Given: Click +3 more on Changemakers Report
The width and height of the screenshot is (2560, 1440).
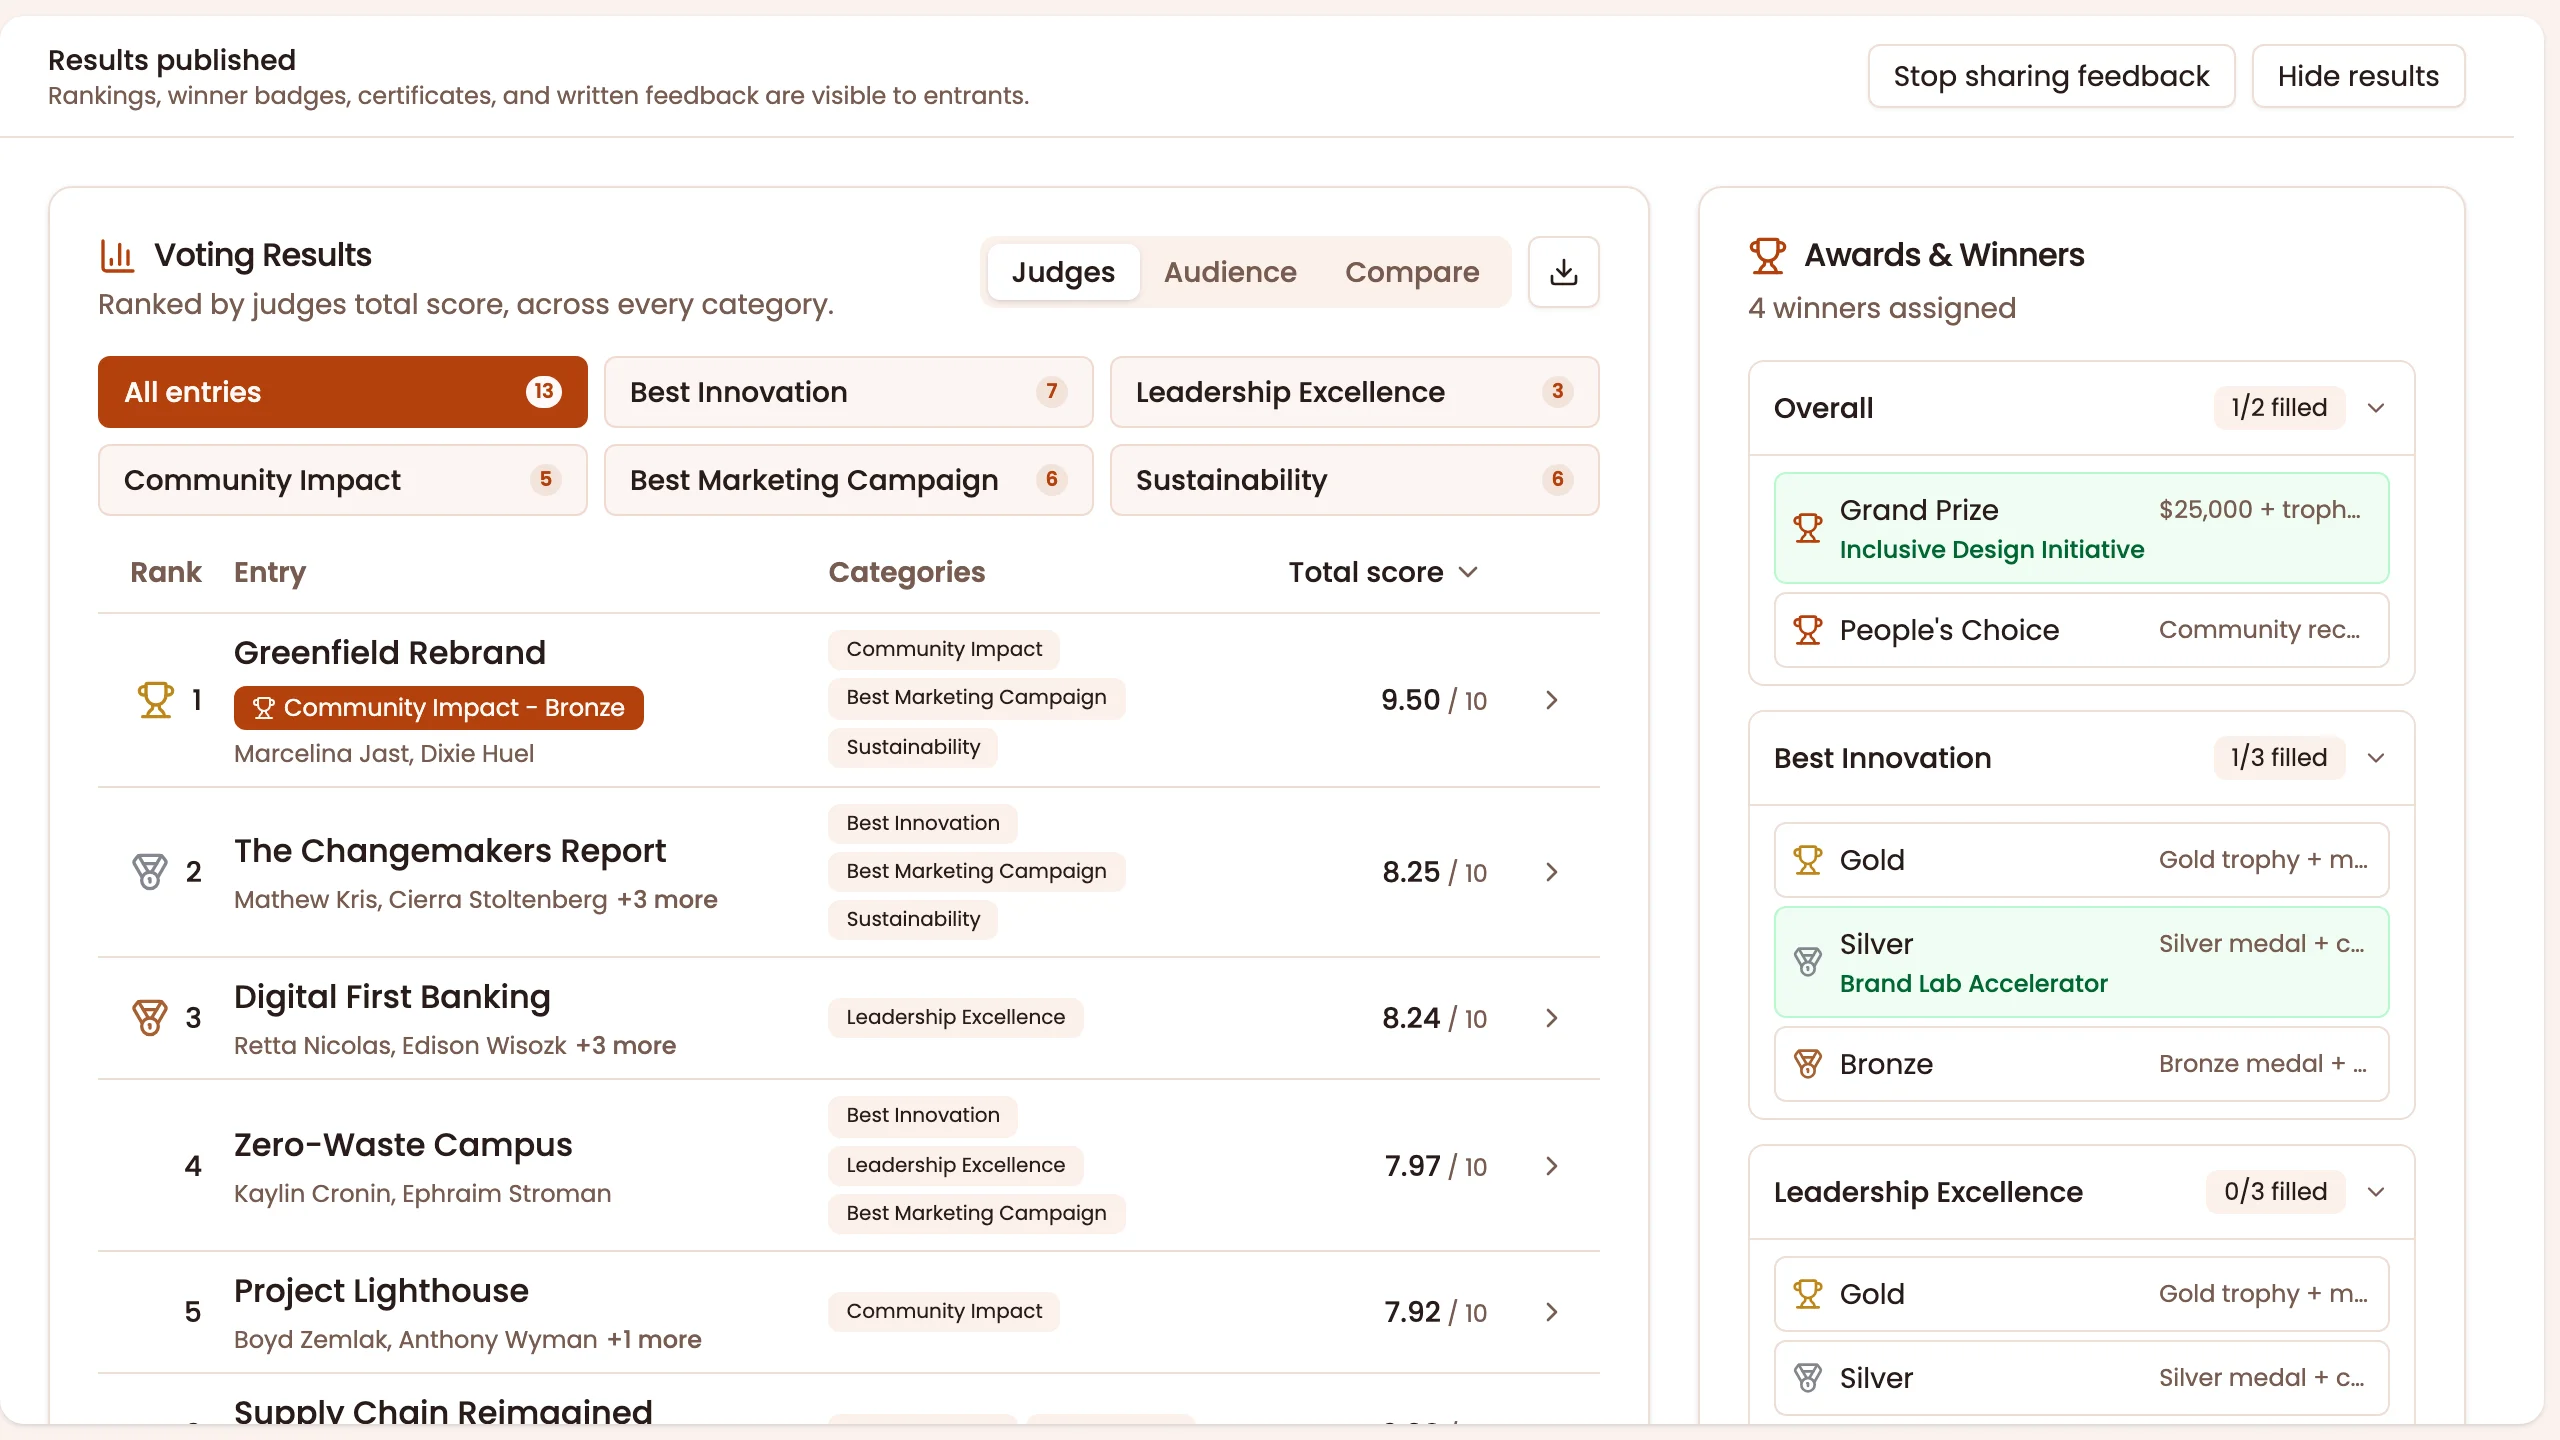Looking at the screenshot, I should tap(667, 900).
